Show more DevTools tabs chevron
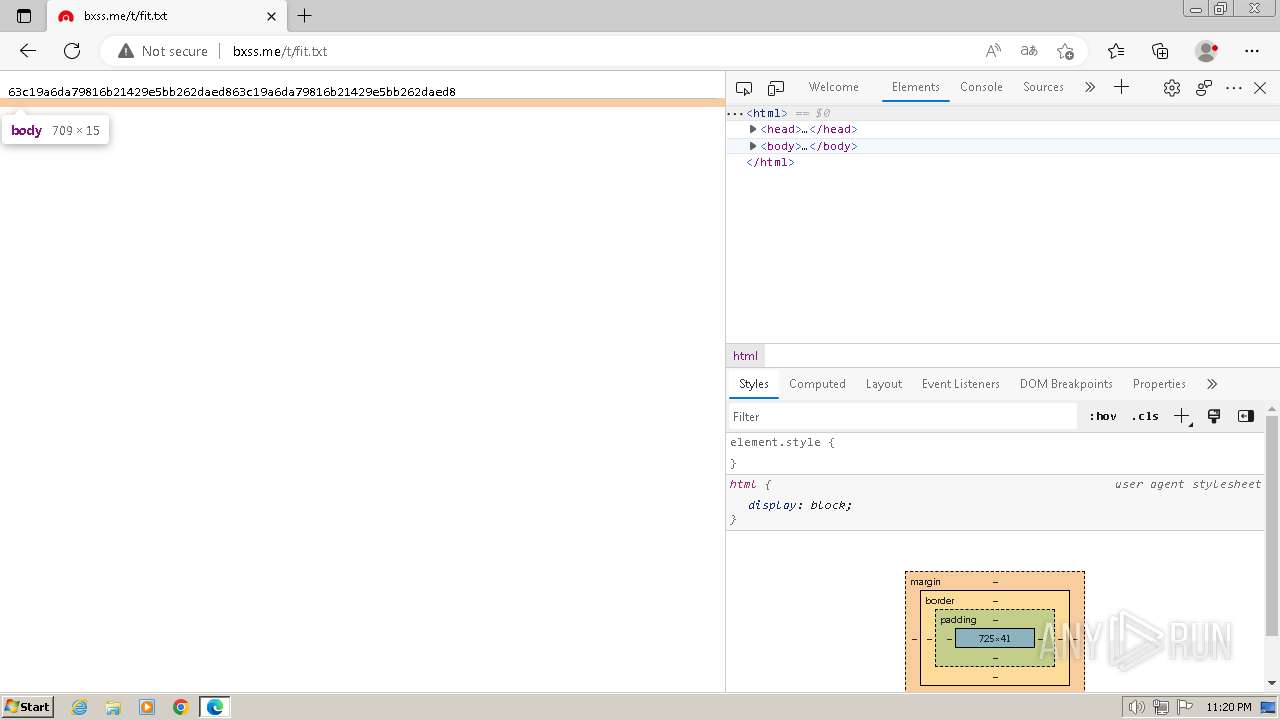The height and width of the screenshot is (720, 1280). coord(1090,87)
